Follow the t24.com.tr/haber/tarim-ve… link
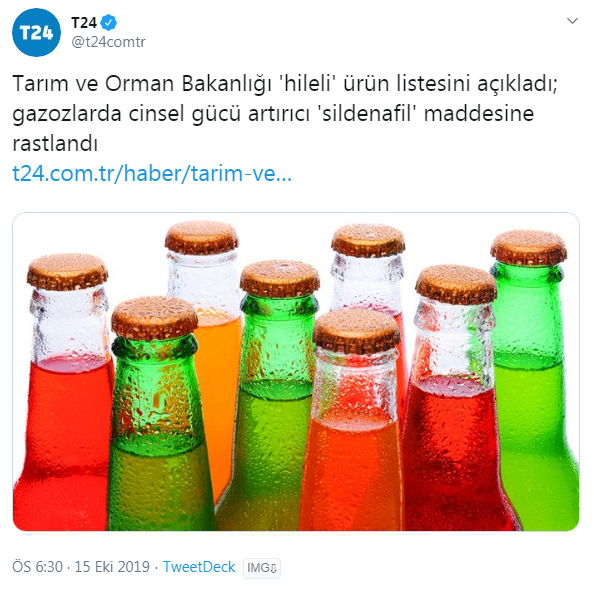 152,173
